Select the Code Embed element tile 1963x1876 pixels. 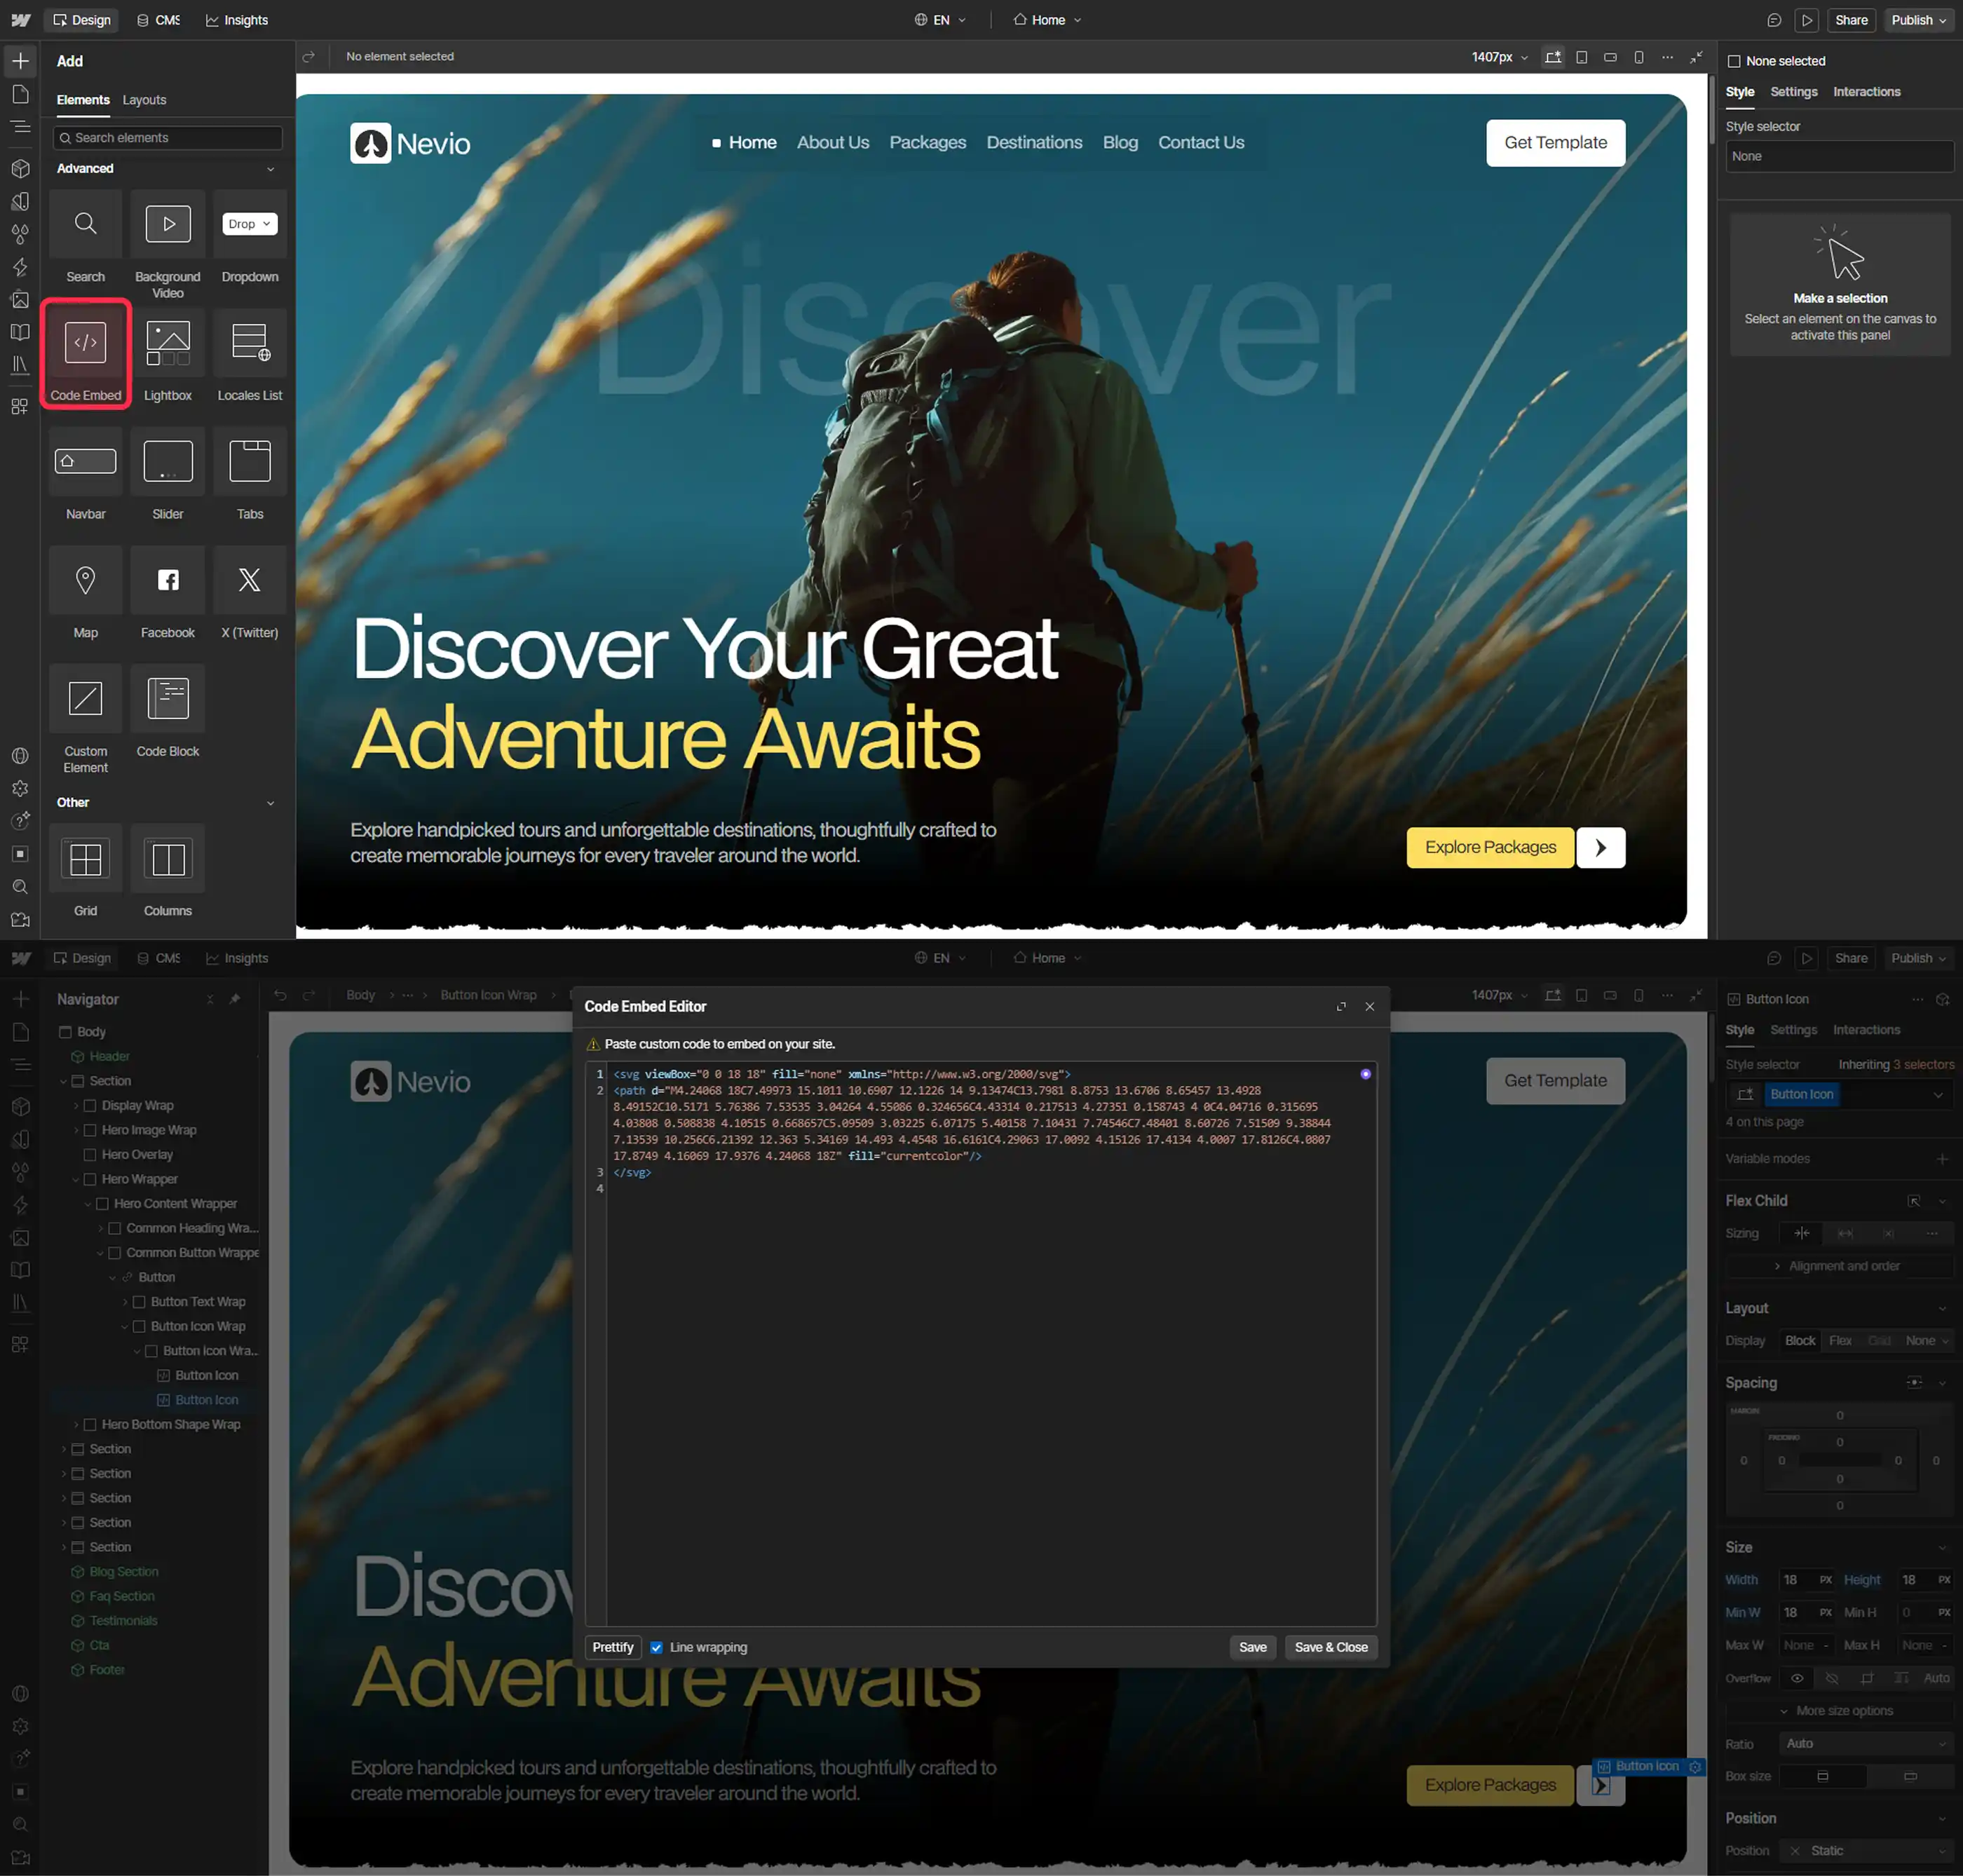click(x=86, y=354)
